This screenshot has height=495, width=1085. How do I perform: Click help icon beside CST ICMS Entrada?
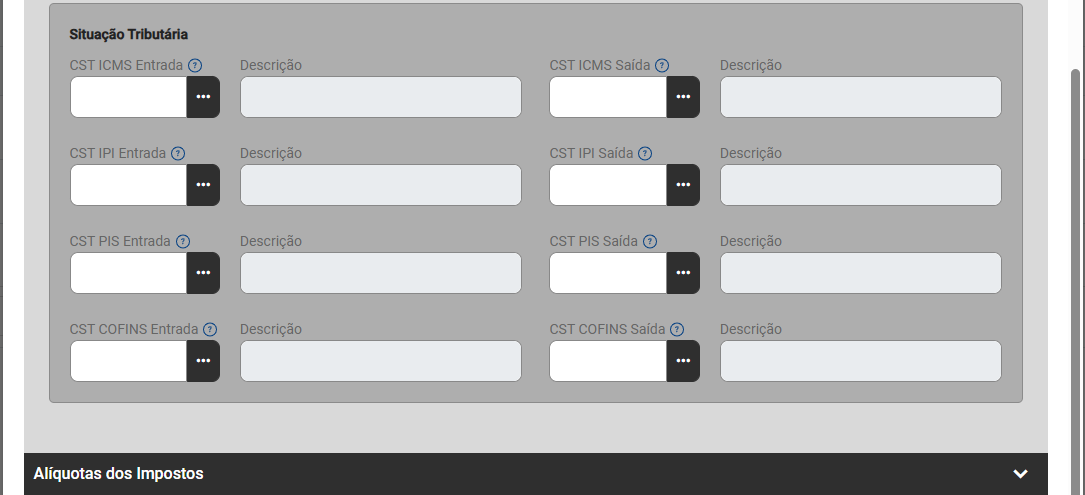(195, 65)
